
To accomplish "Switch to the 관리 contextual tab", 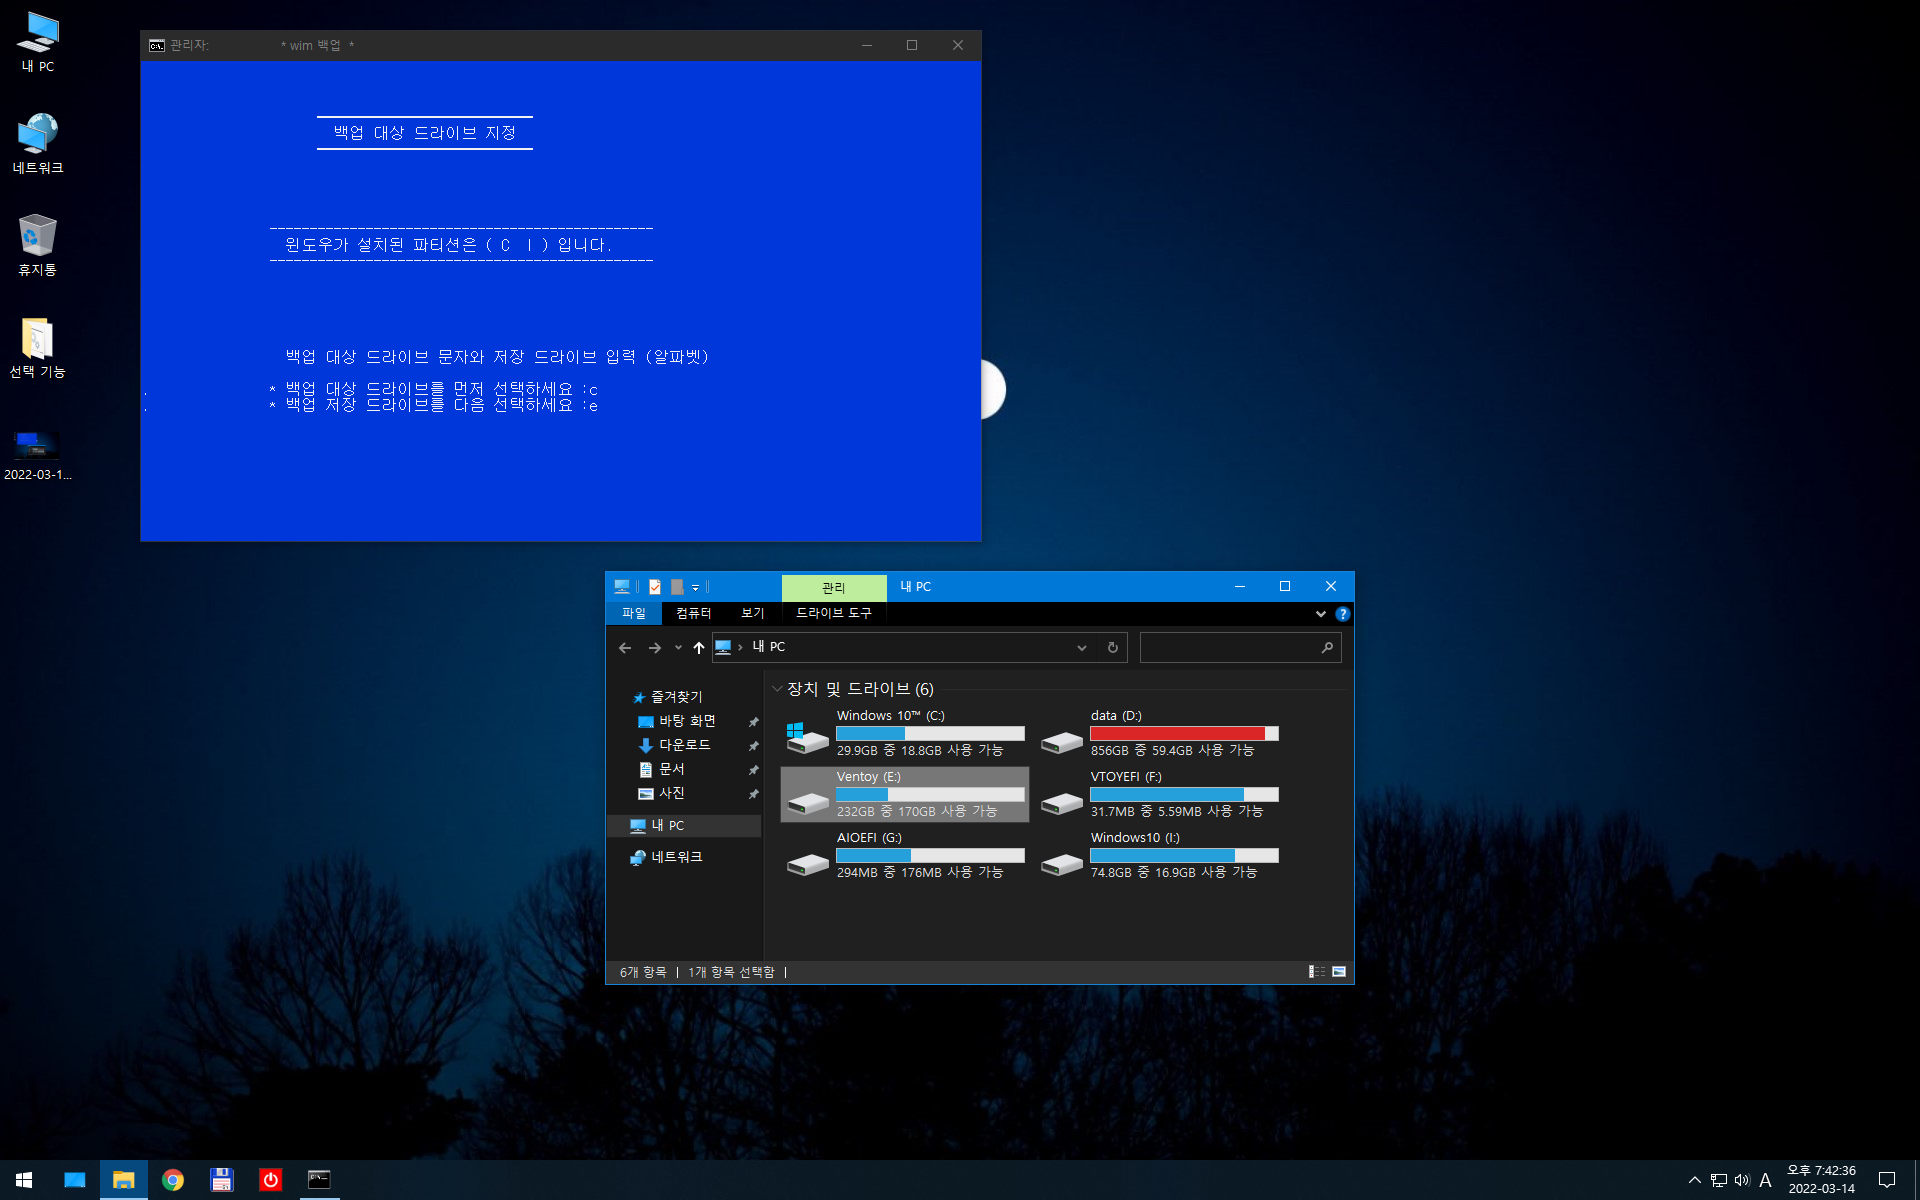I will click(834, 588).
